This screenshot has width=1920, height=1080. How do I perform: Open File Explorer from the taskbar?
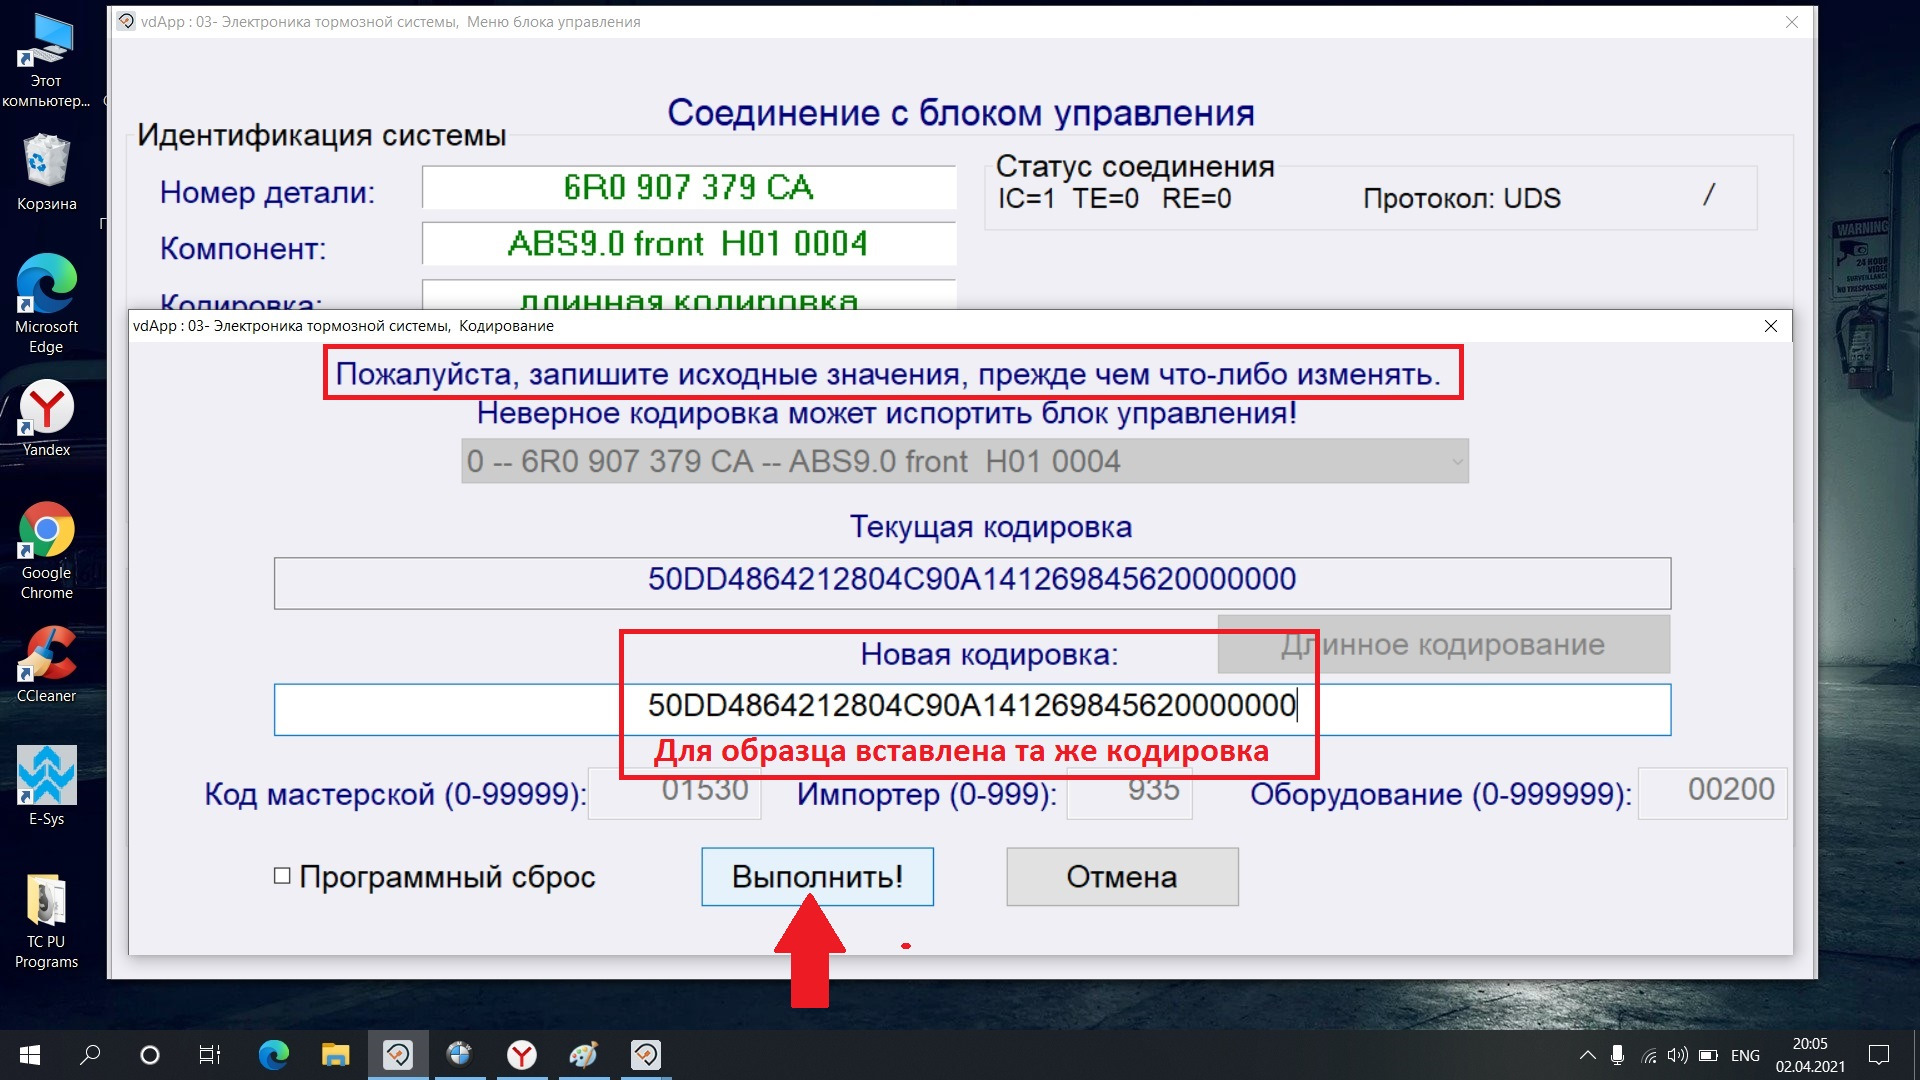[x=335, y=1055]
